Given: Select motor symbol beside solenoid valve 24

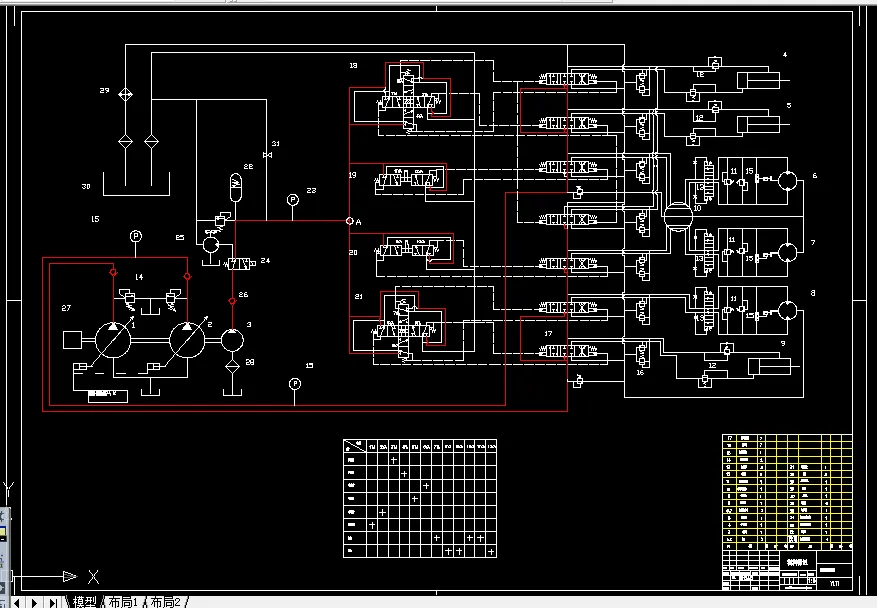Looking at the screenshot, I should [211, 244].
